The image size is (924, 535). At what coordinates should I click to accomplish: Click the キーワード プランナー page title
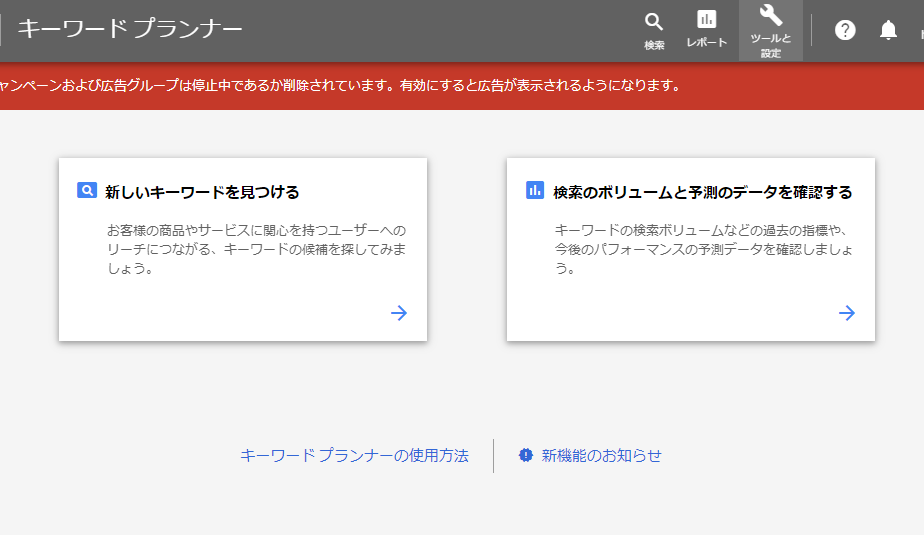130,28
